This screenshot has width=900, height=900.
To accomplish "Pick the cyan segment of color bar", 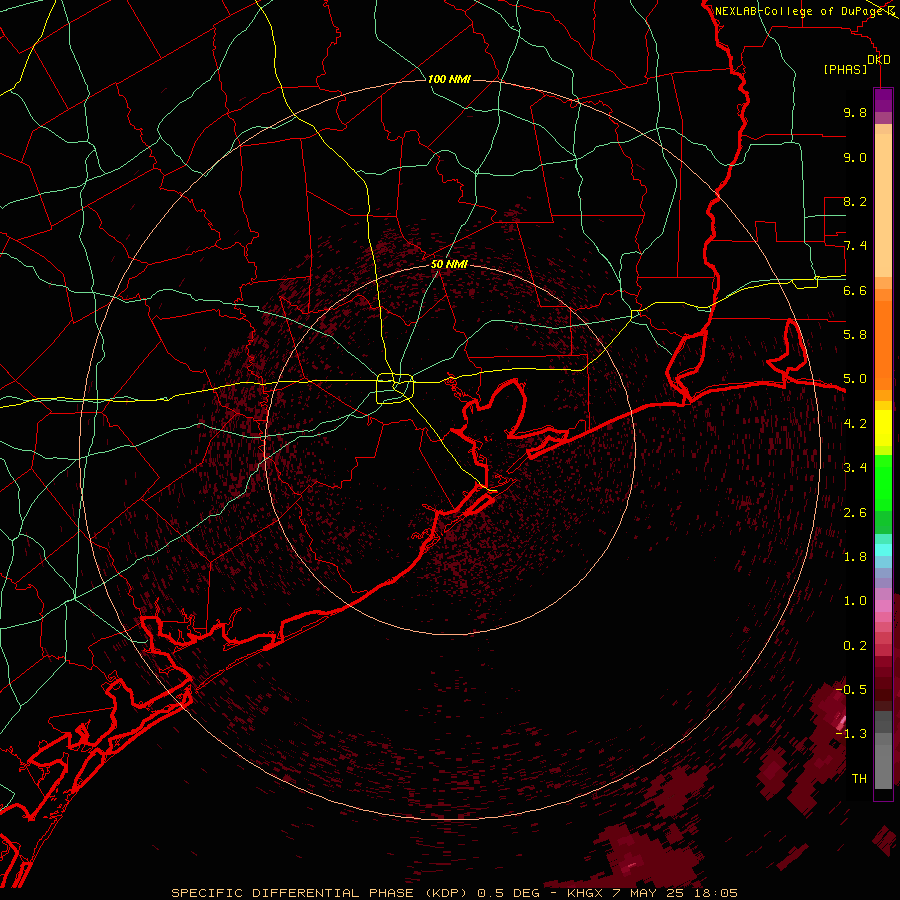I will click(x=883, y=550).
